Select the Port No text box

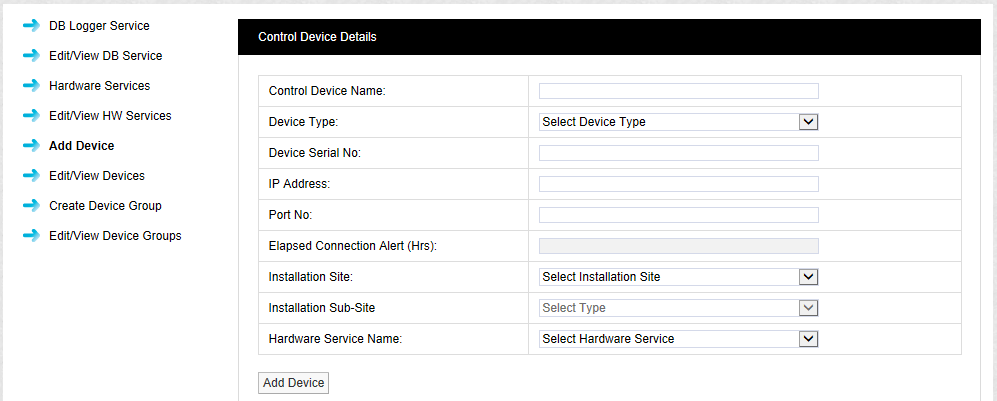678,215
